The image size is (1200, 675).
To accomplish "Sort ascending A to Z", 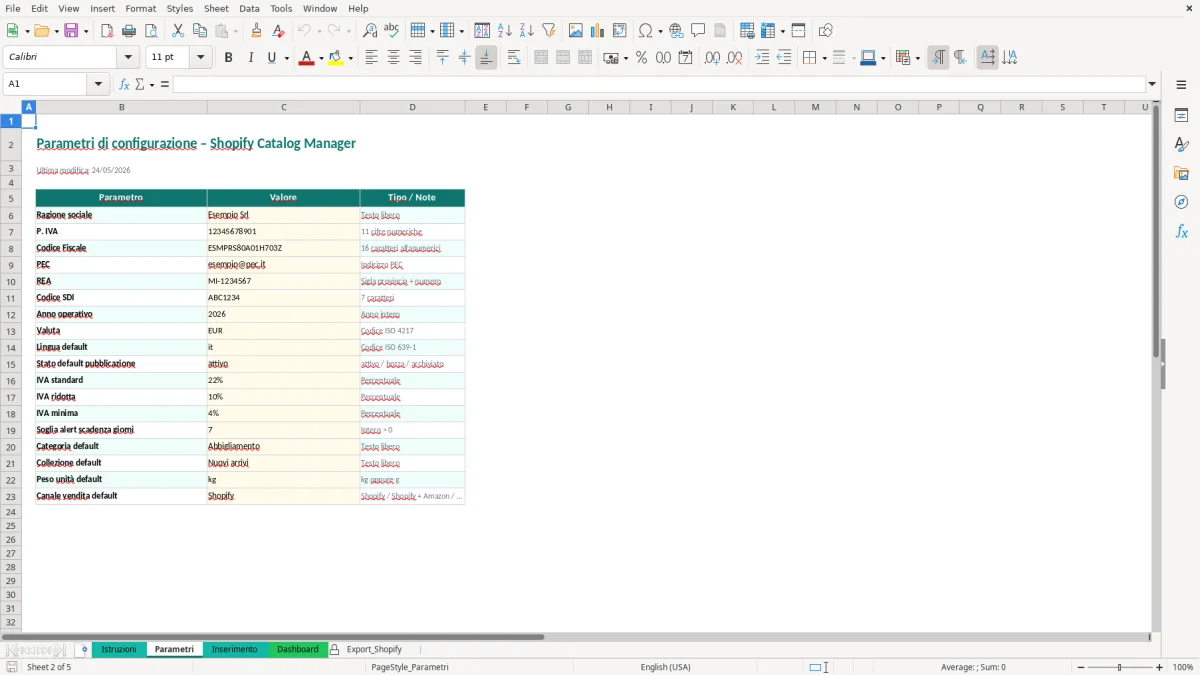I will coord(505,31).
